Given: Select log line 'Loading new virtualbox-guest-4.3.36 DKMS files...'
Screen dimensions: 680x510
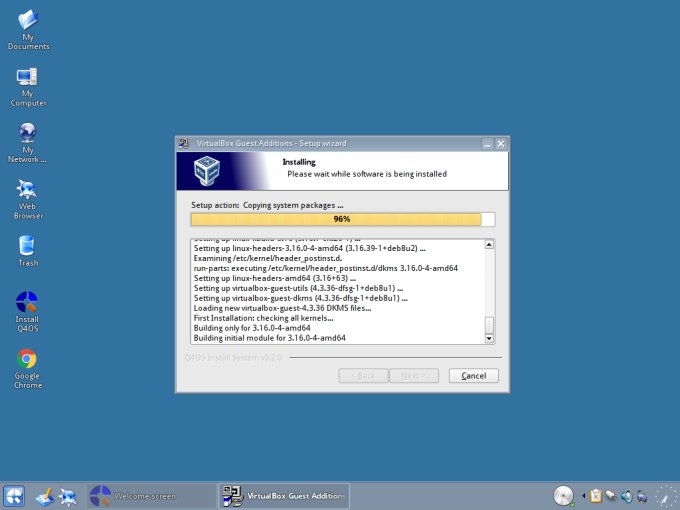Looking at the screenshot, I should [x=282, y=308].
